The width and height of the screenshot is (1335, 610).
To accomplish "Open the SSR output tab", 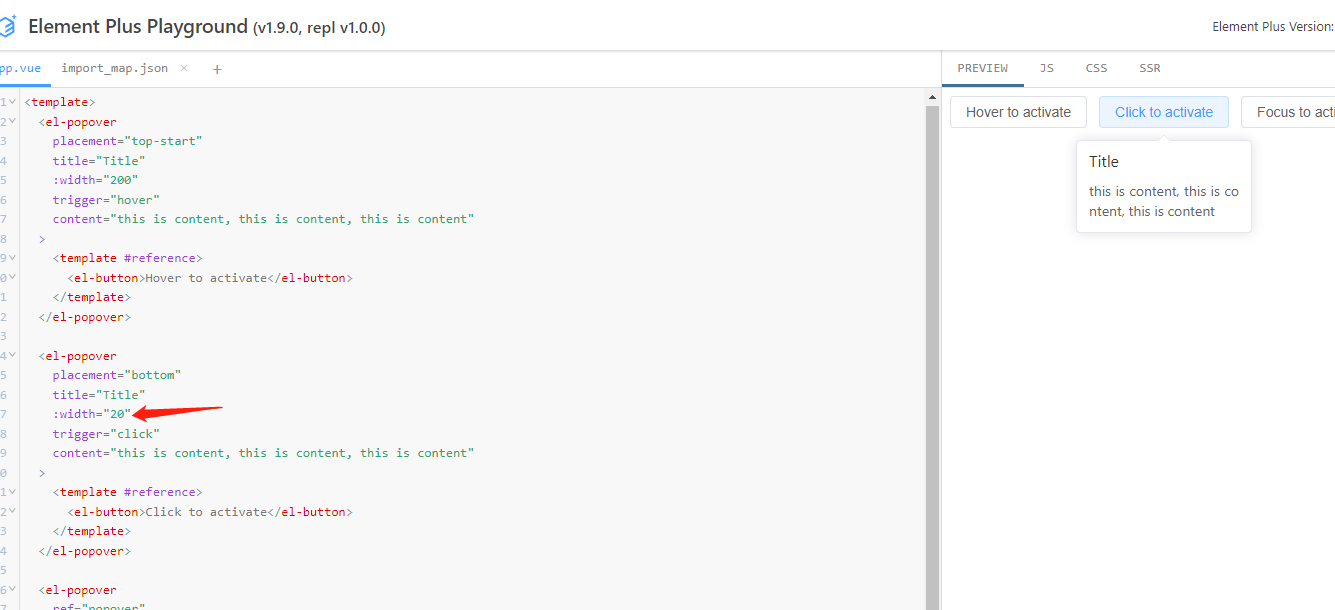I will tap(1150, 68).
